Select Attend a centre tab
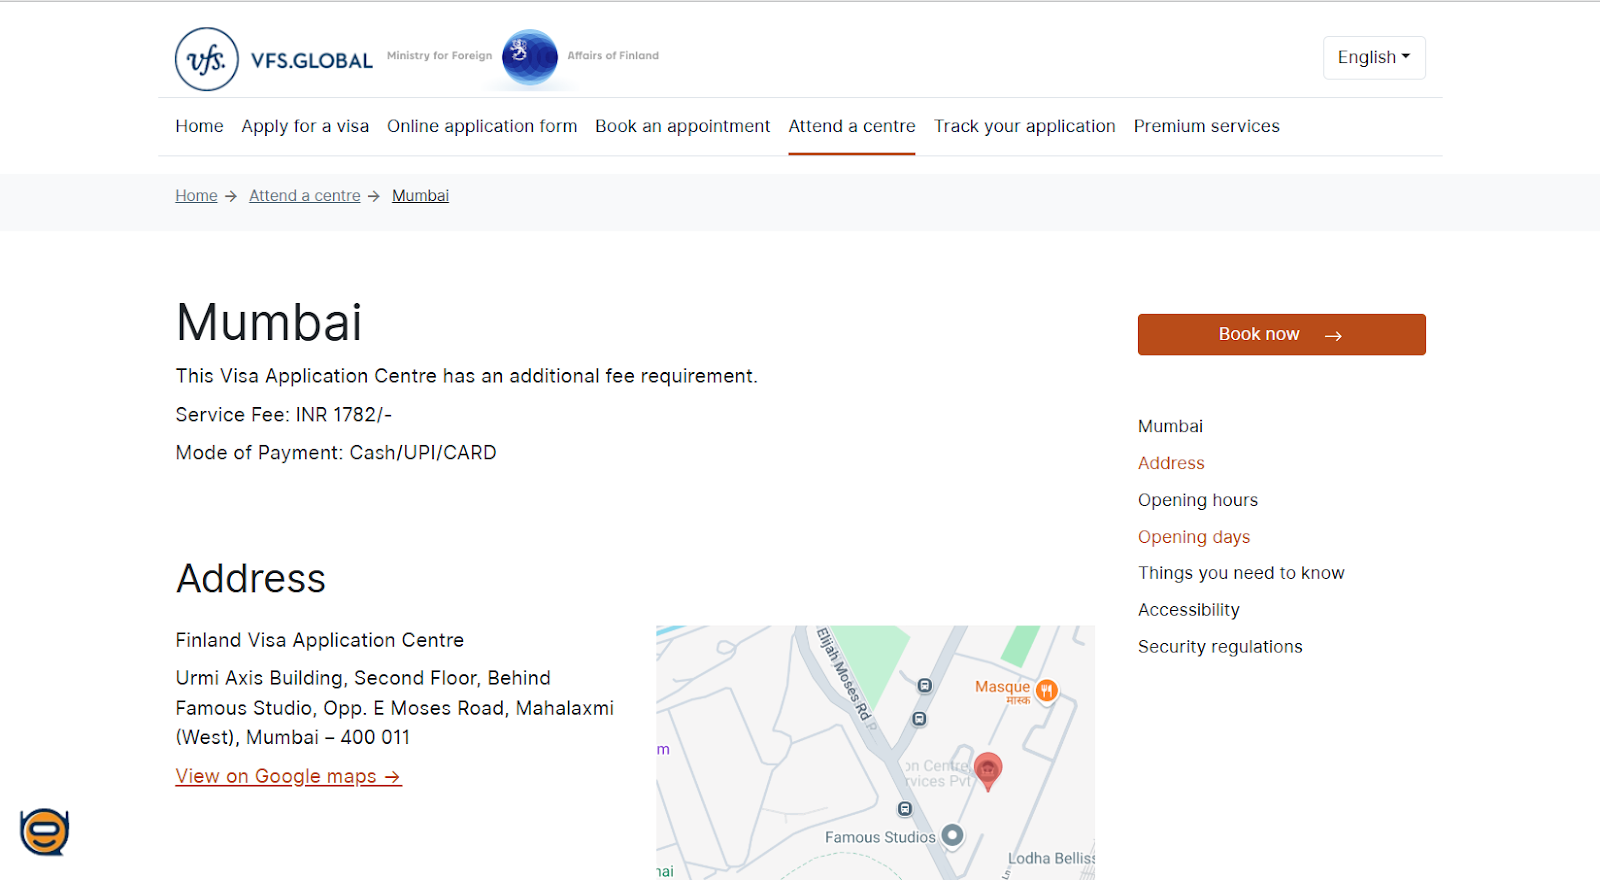 pos(852,126)
